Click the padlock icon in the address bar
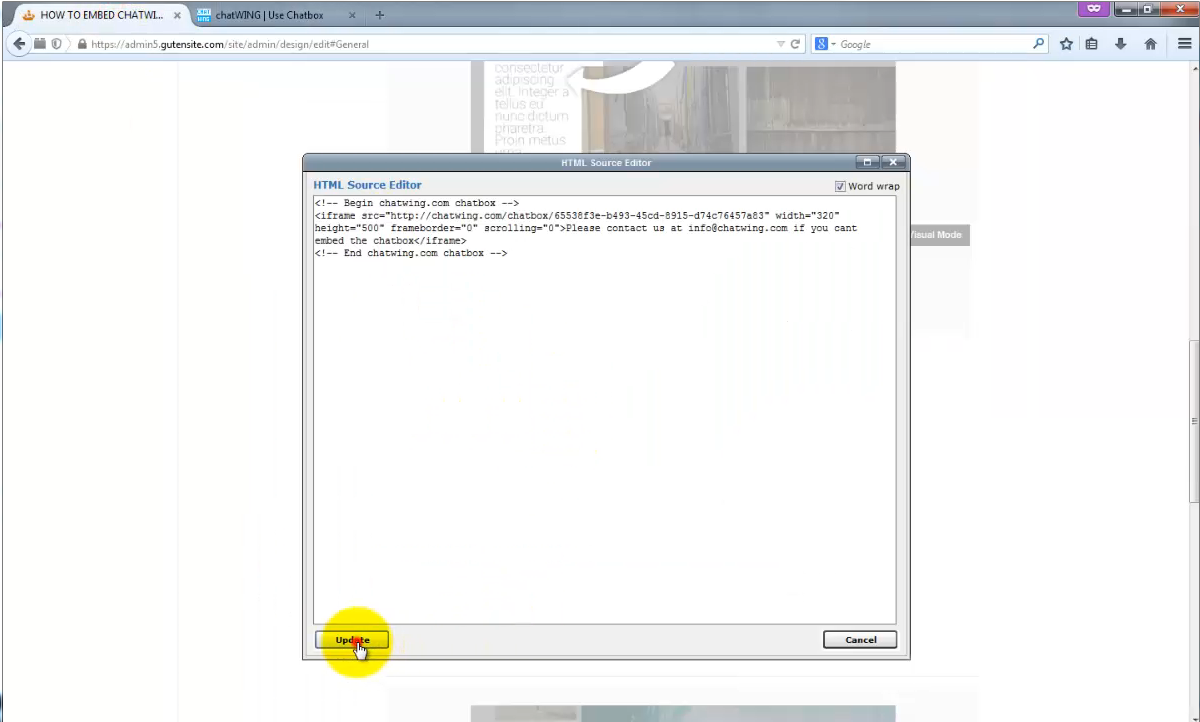This screenshot has height=722, width=1200. point(82,44)
